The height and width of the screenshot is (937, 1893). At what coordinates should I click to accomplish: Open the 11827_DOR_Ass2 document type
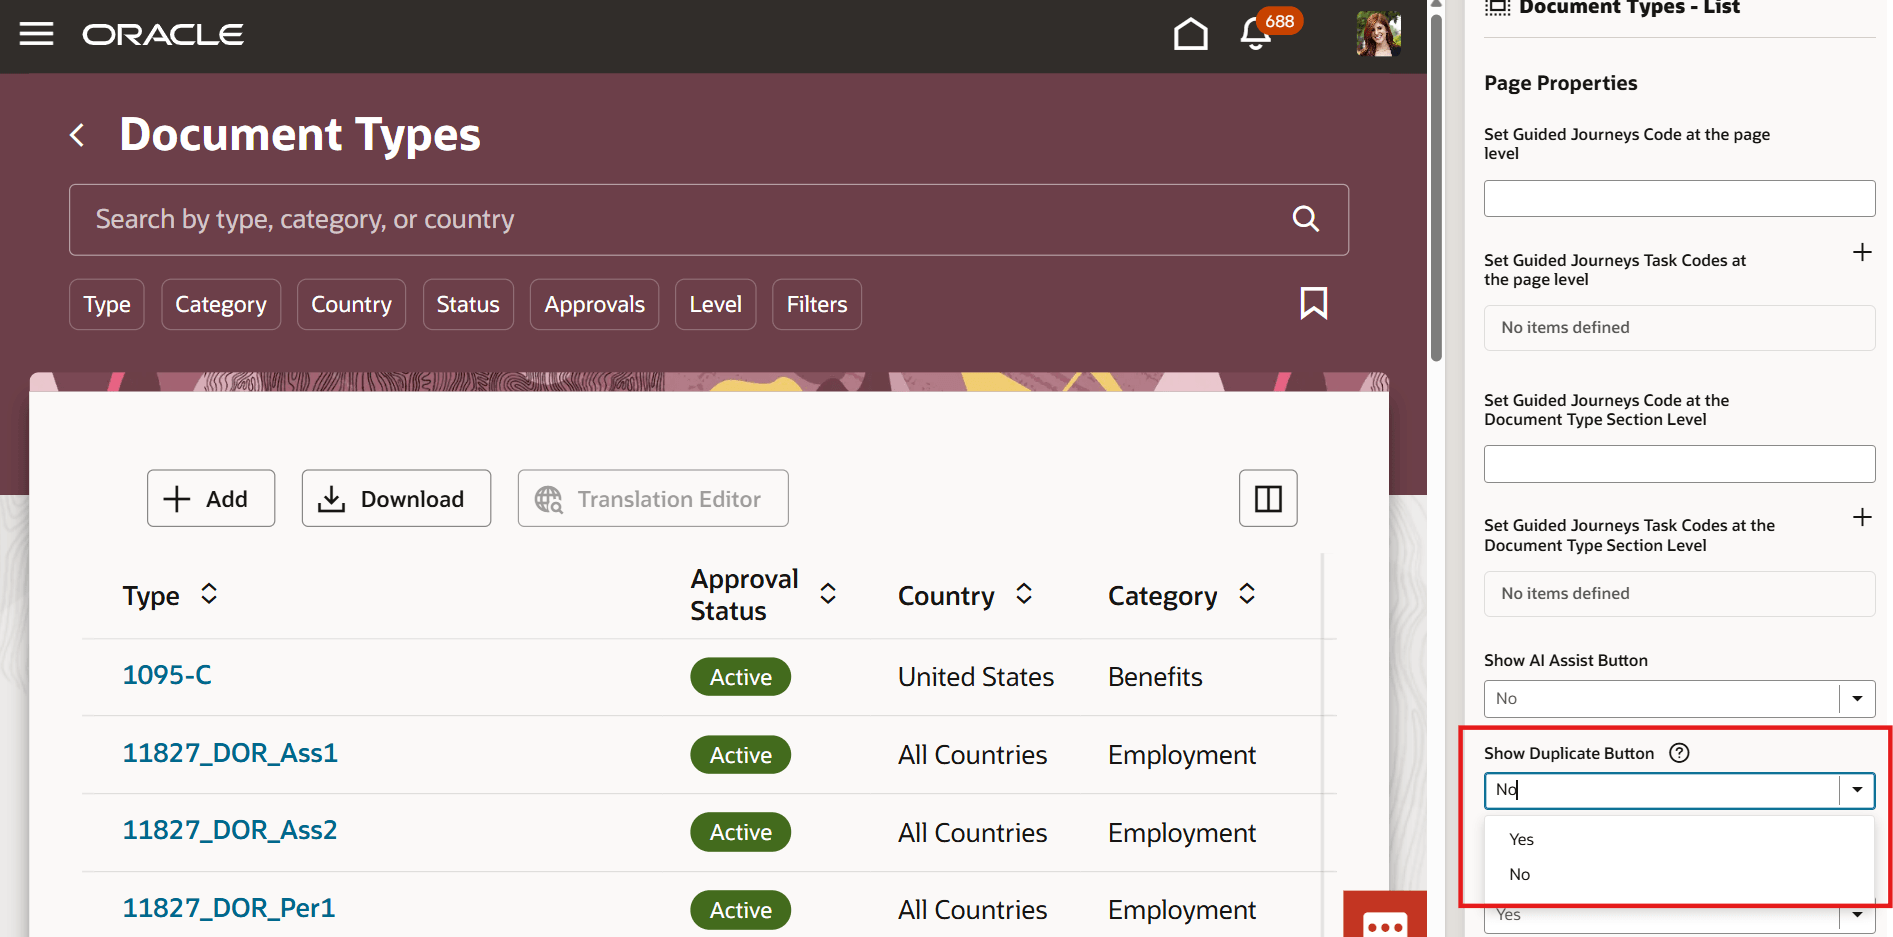click(x=230, y=830)
